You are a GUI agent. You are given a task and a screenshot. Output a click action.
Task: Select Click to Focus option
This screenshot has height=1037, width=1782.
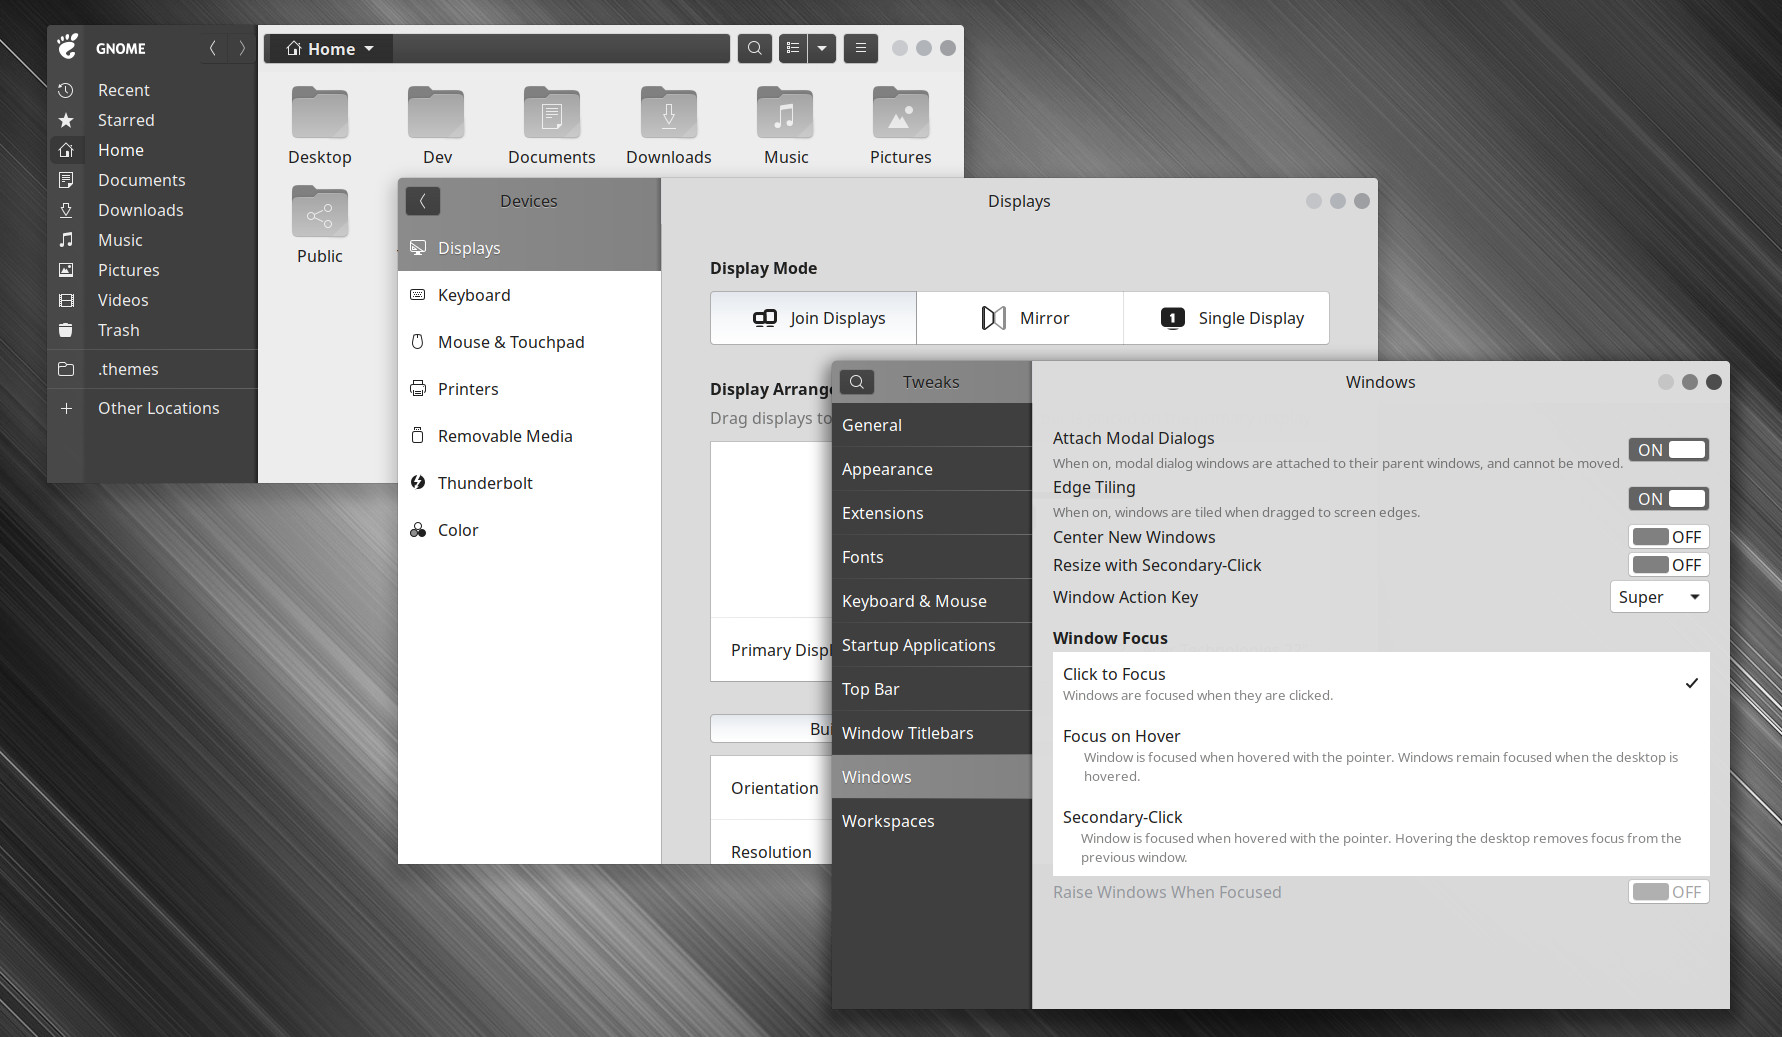pyautogui.click(x=1381, y=684)
